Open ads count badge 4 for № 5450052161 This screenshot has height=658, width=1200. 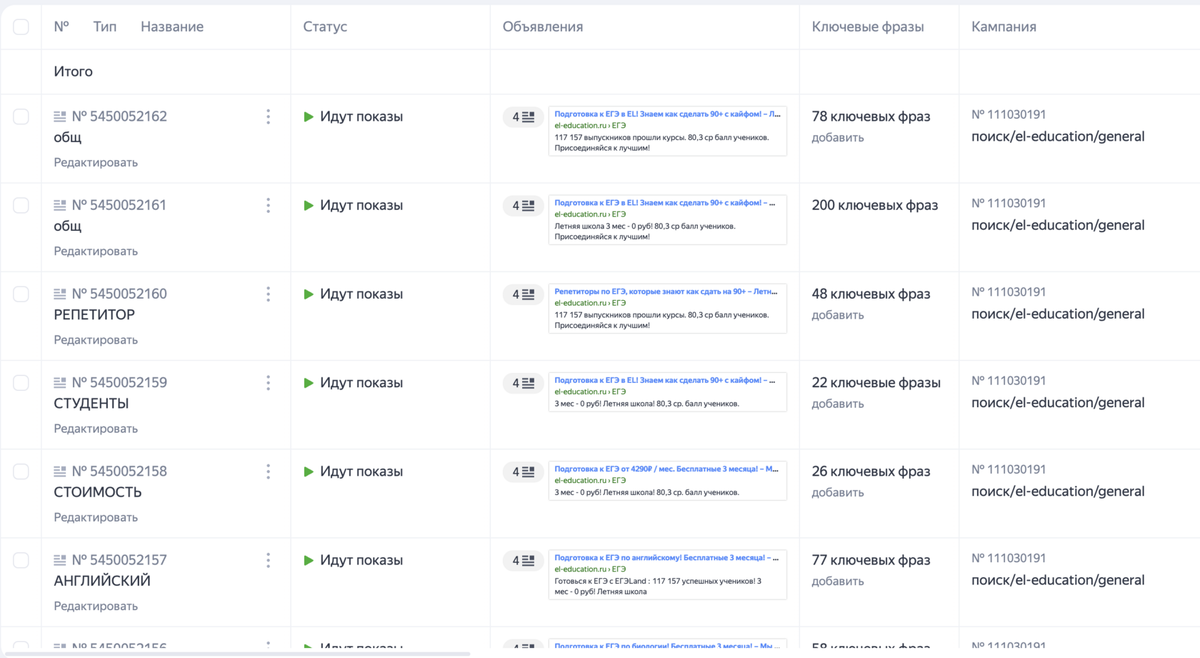[x=523, y=206]
